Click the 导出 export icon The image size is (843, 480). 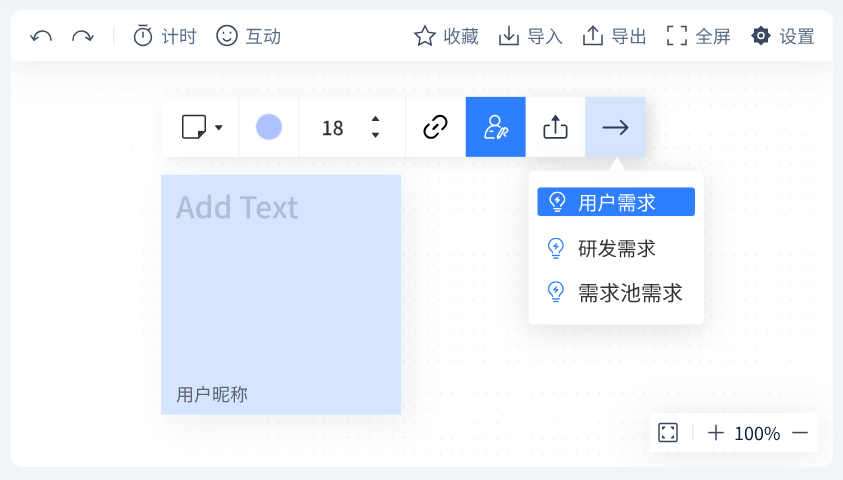(592, 36)
